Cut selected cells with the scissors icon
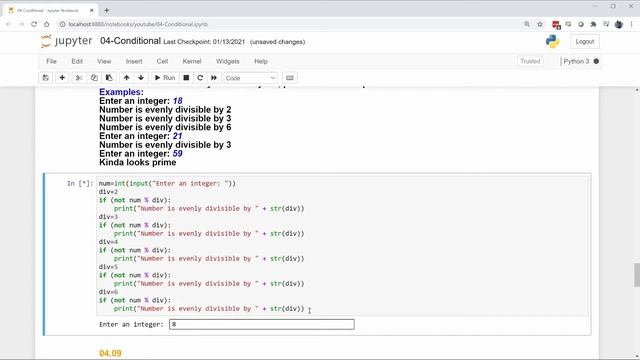This screenshot has height=360, width=640. tap(79, 78)
